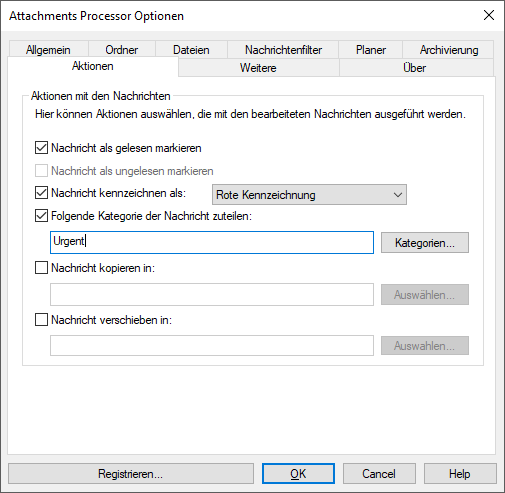
Task: Switch to the Planer tab
Action: point(371,50)
